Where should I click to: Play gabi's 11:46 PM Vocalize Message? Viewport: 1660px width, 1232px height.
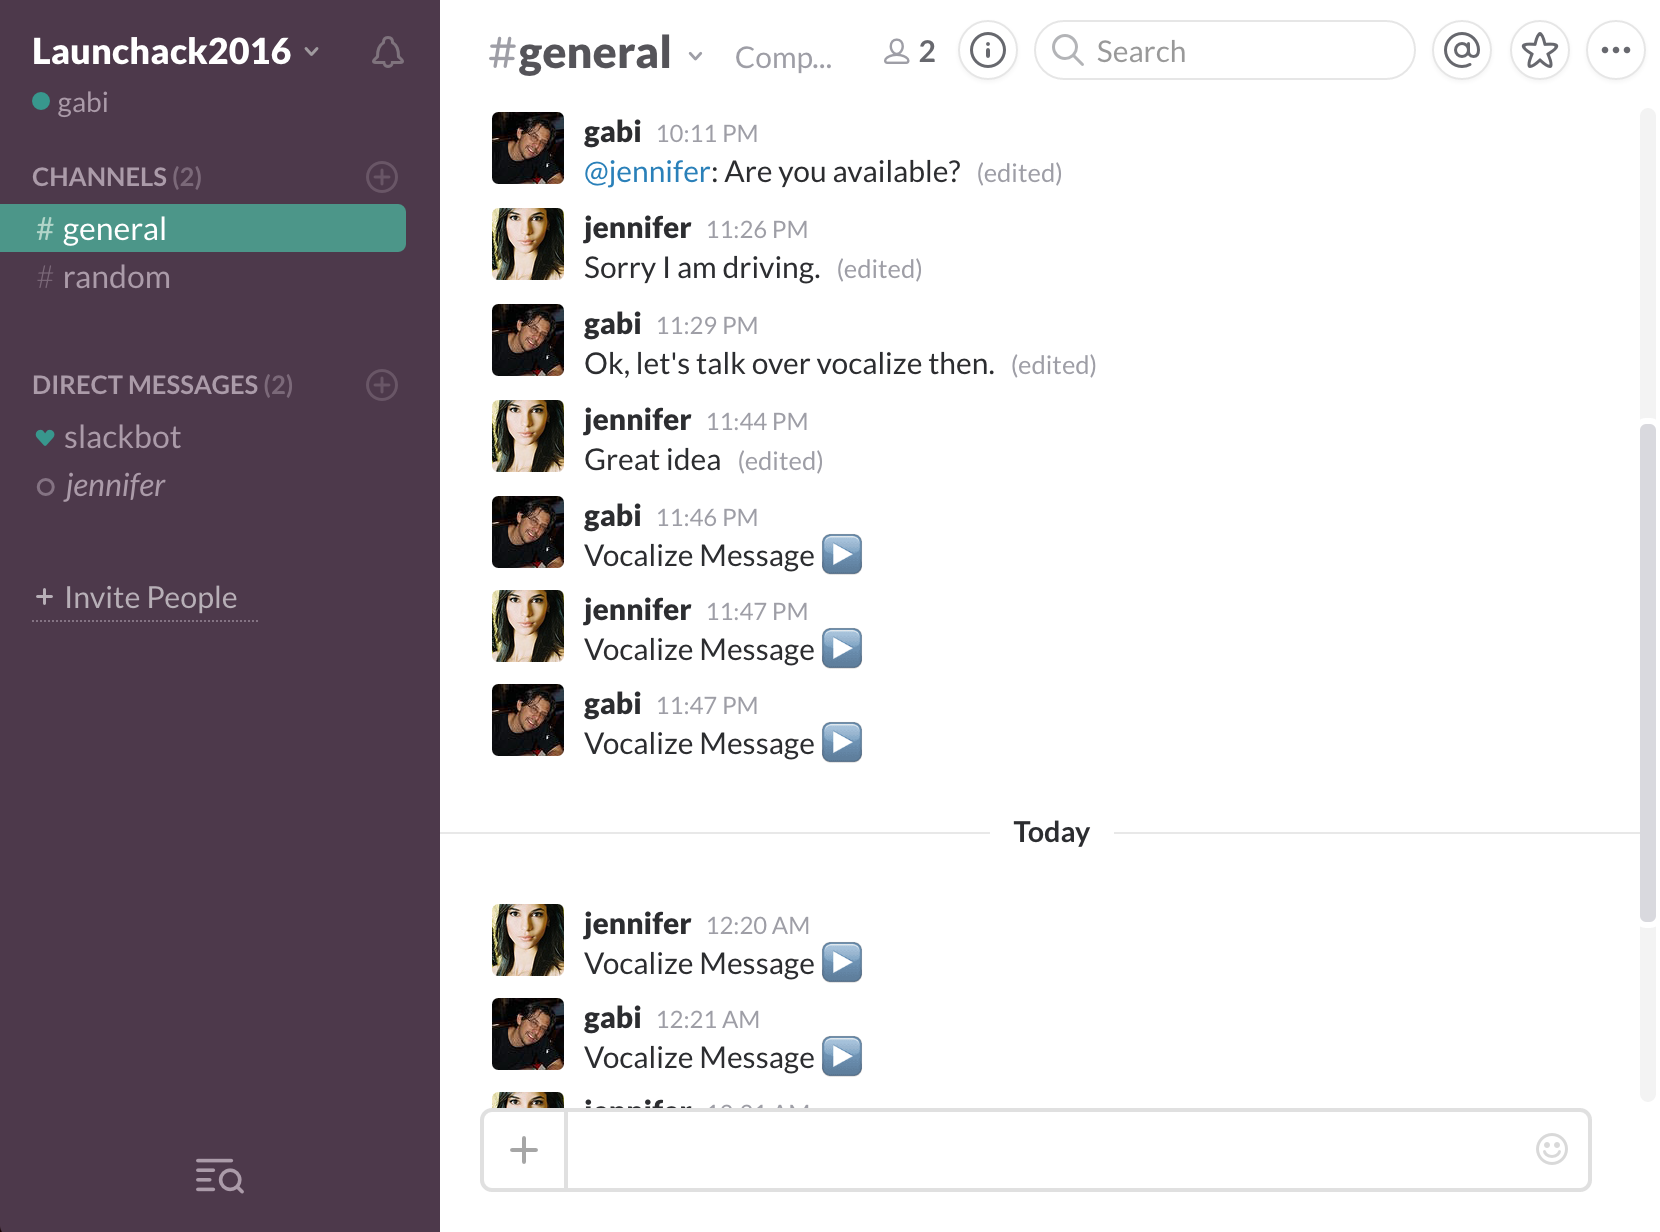coord(842,555)
